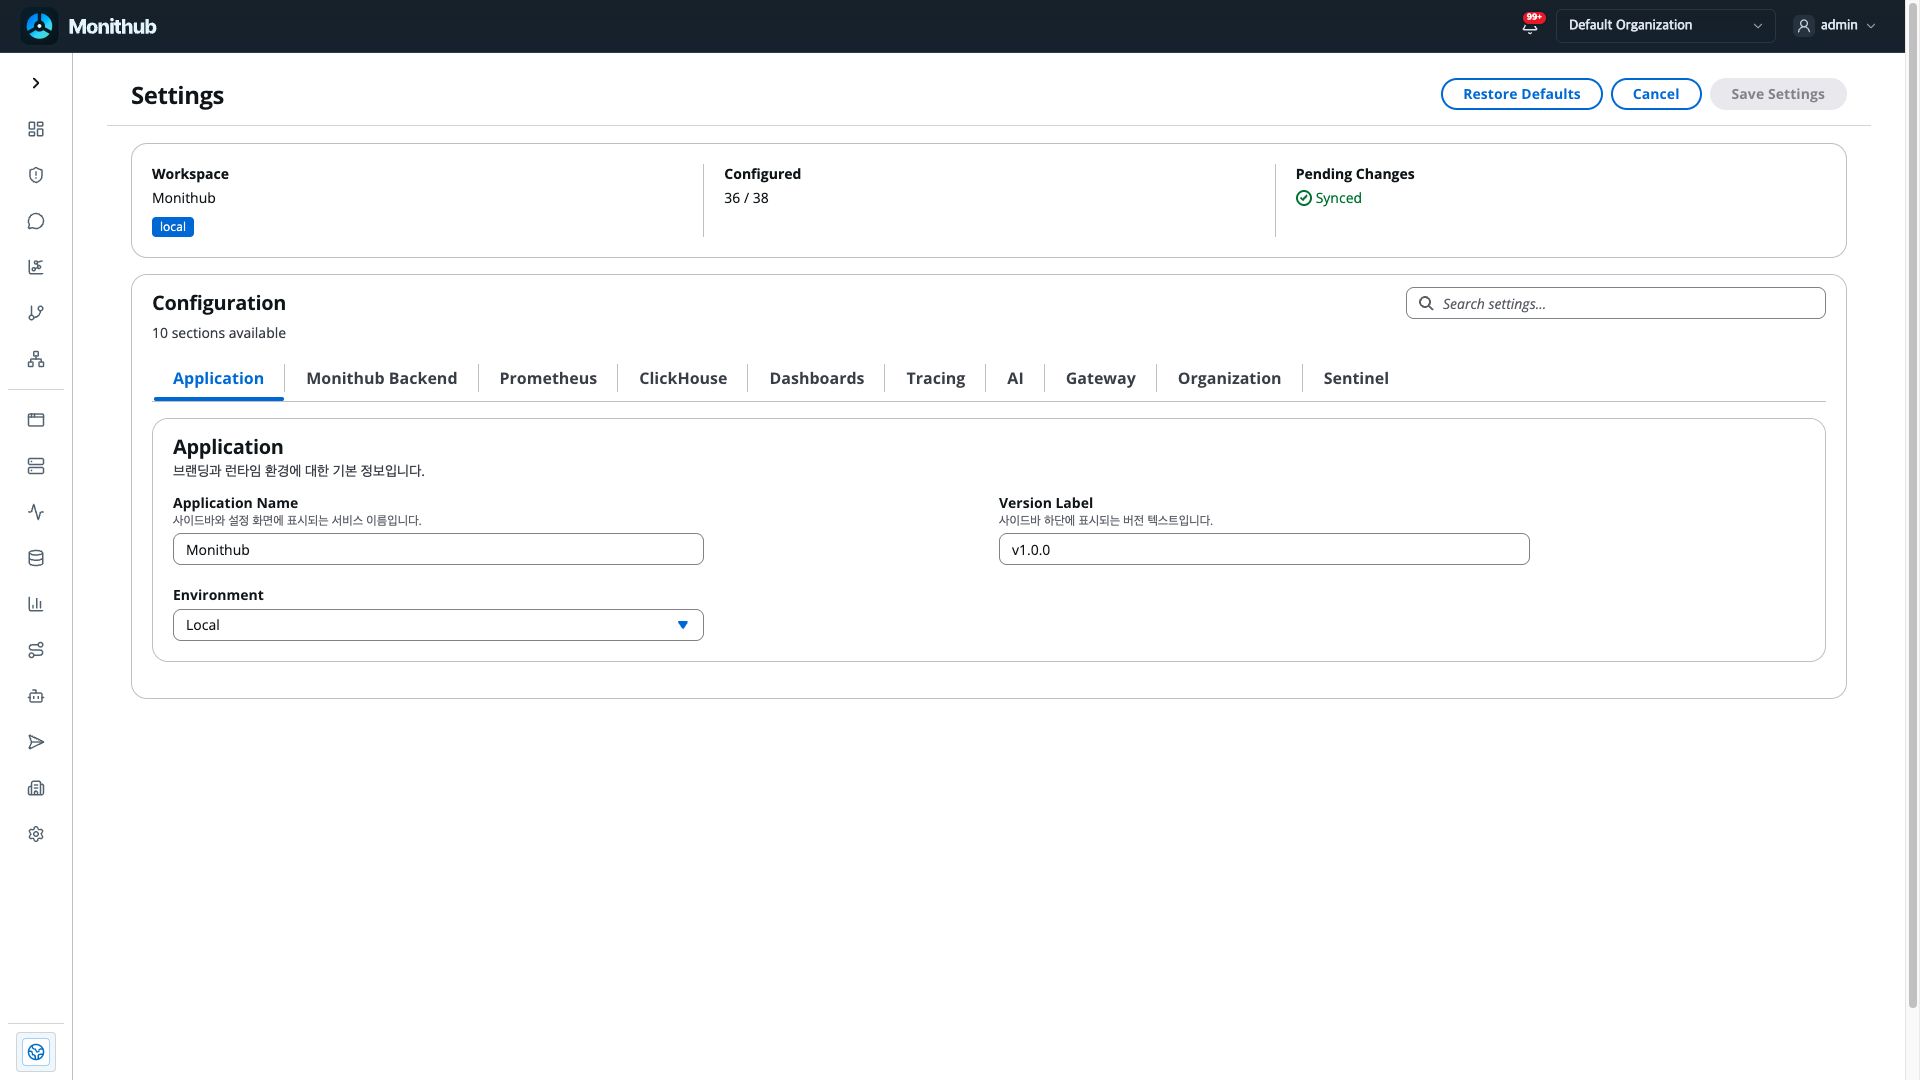Open the git branch icon in sidebar

click(36, 313)
